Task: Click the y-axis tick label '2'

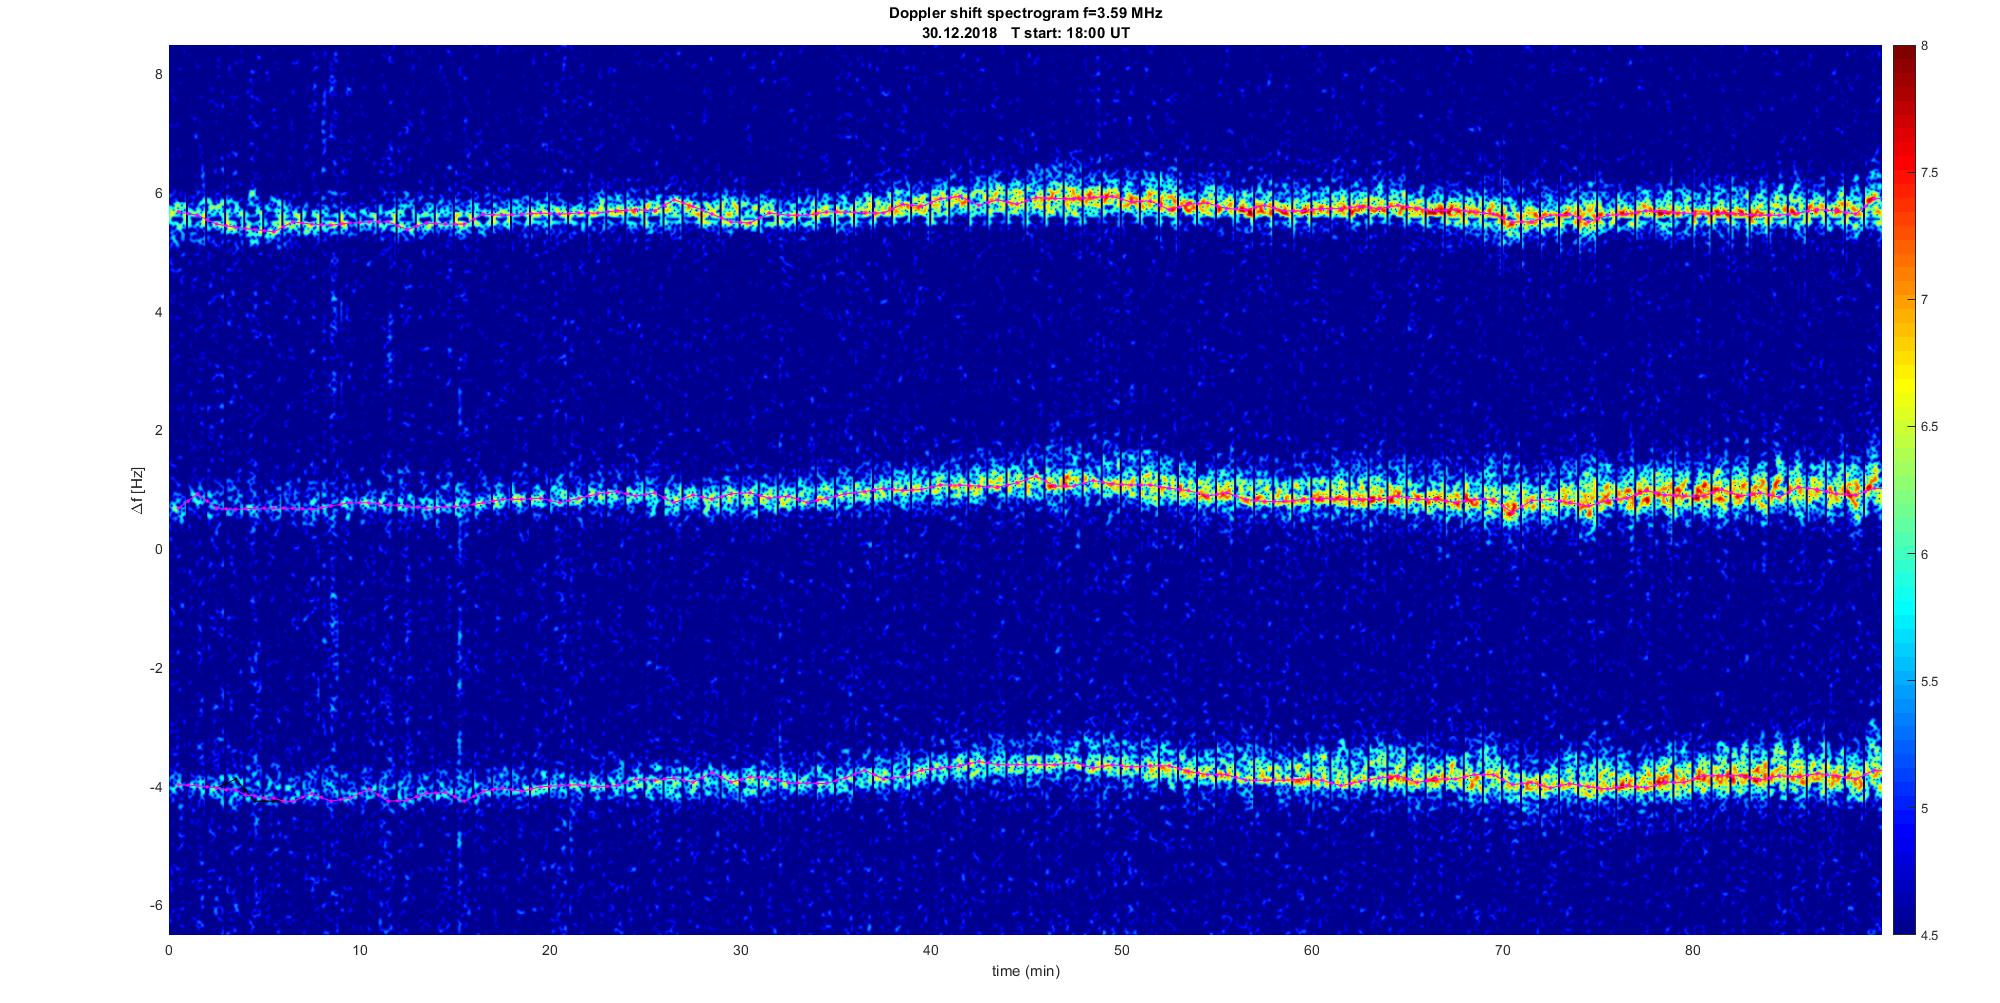Action: click(158, 431)
